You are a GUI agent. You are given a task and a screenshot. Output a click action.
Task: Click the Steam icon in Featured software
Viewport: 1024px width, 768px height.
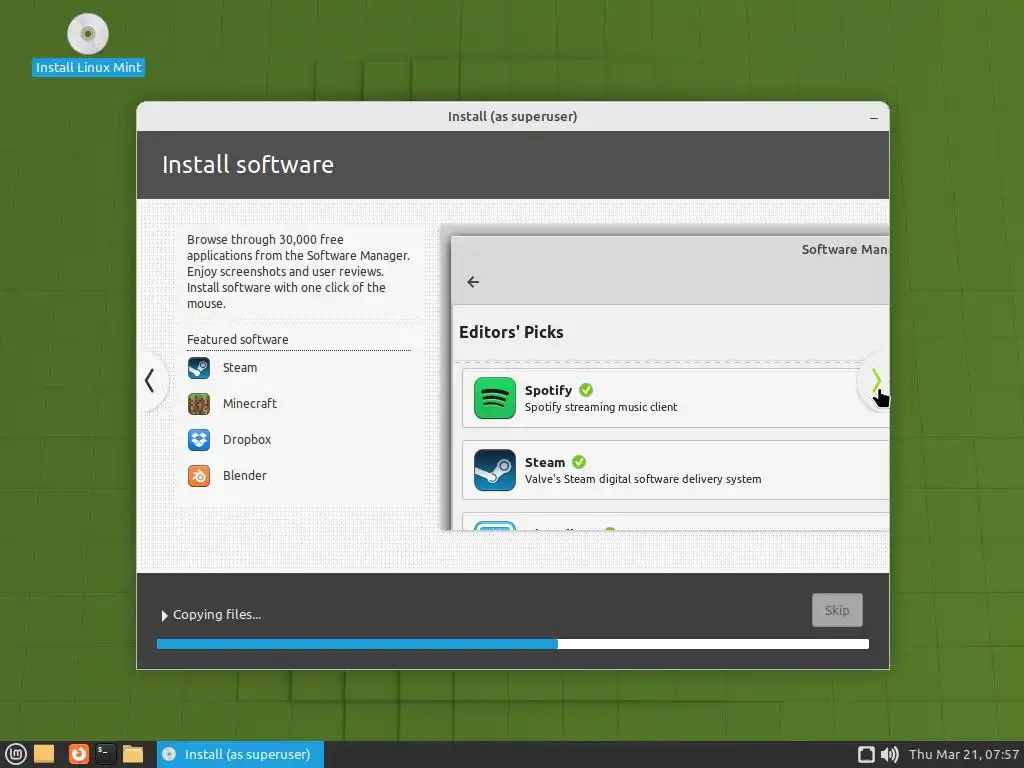[199, 368]
